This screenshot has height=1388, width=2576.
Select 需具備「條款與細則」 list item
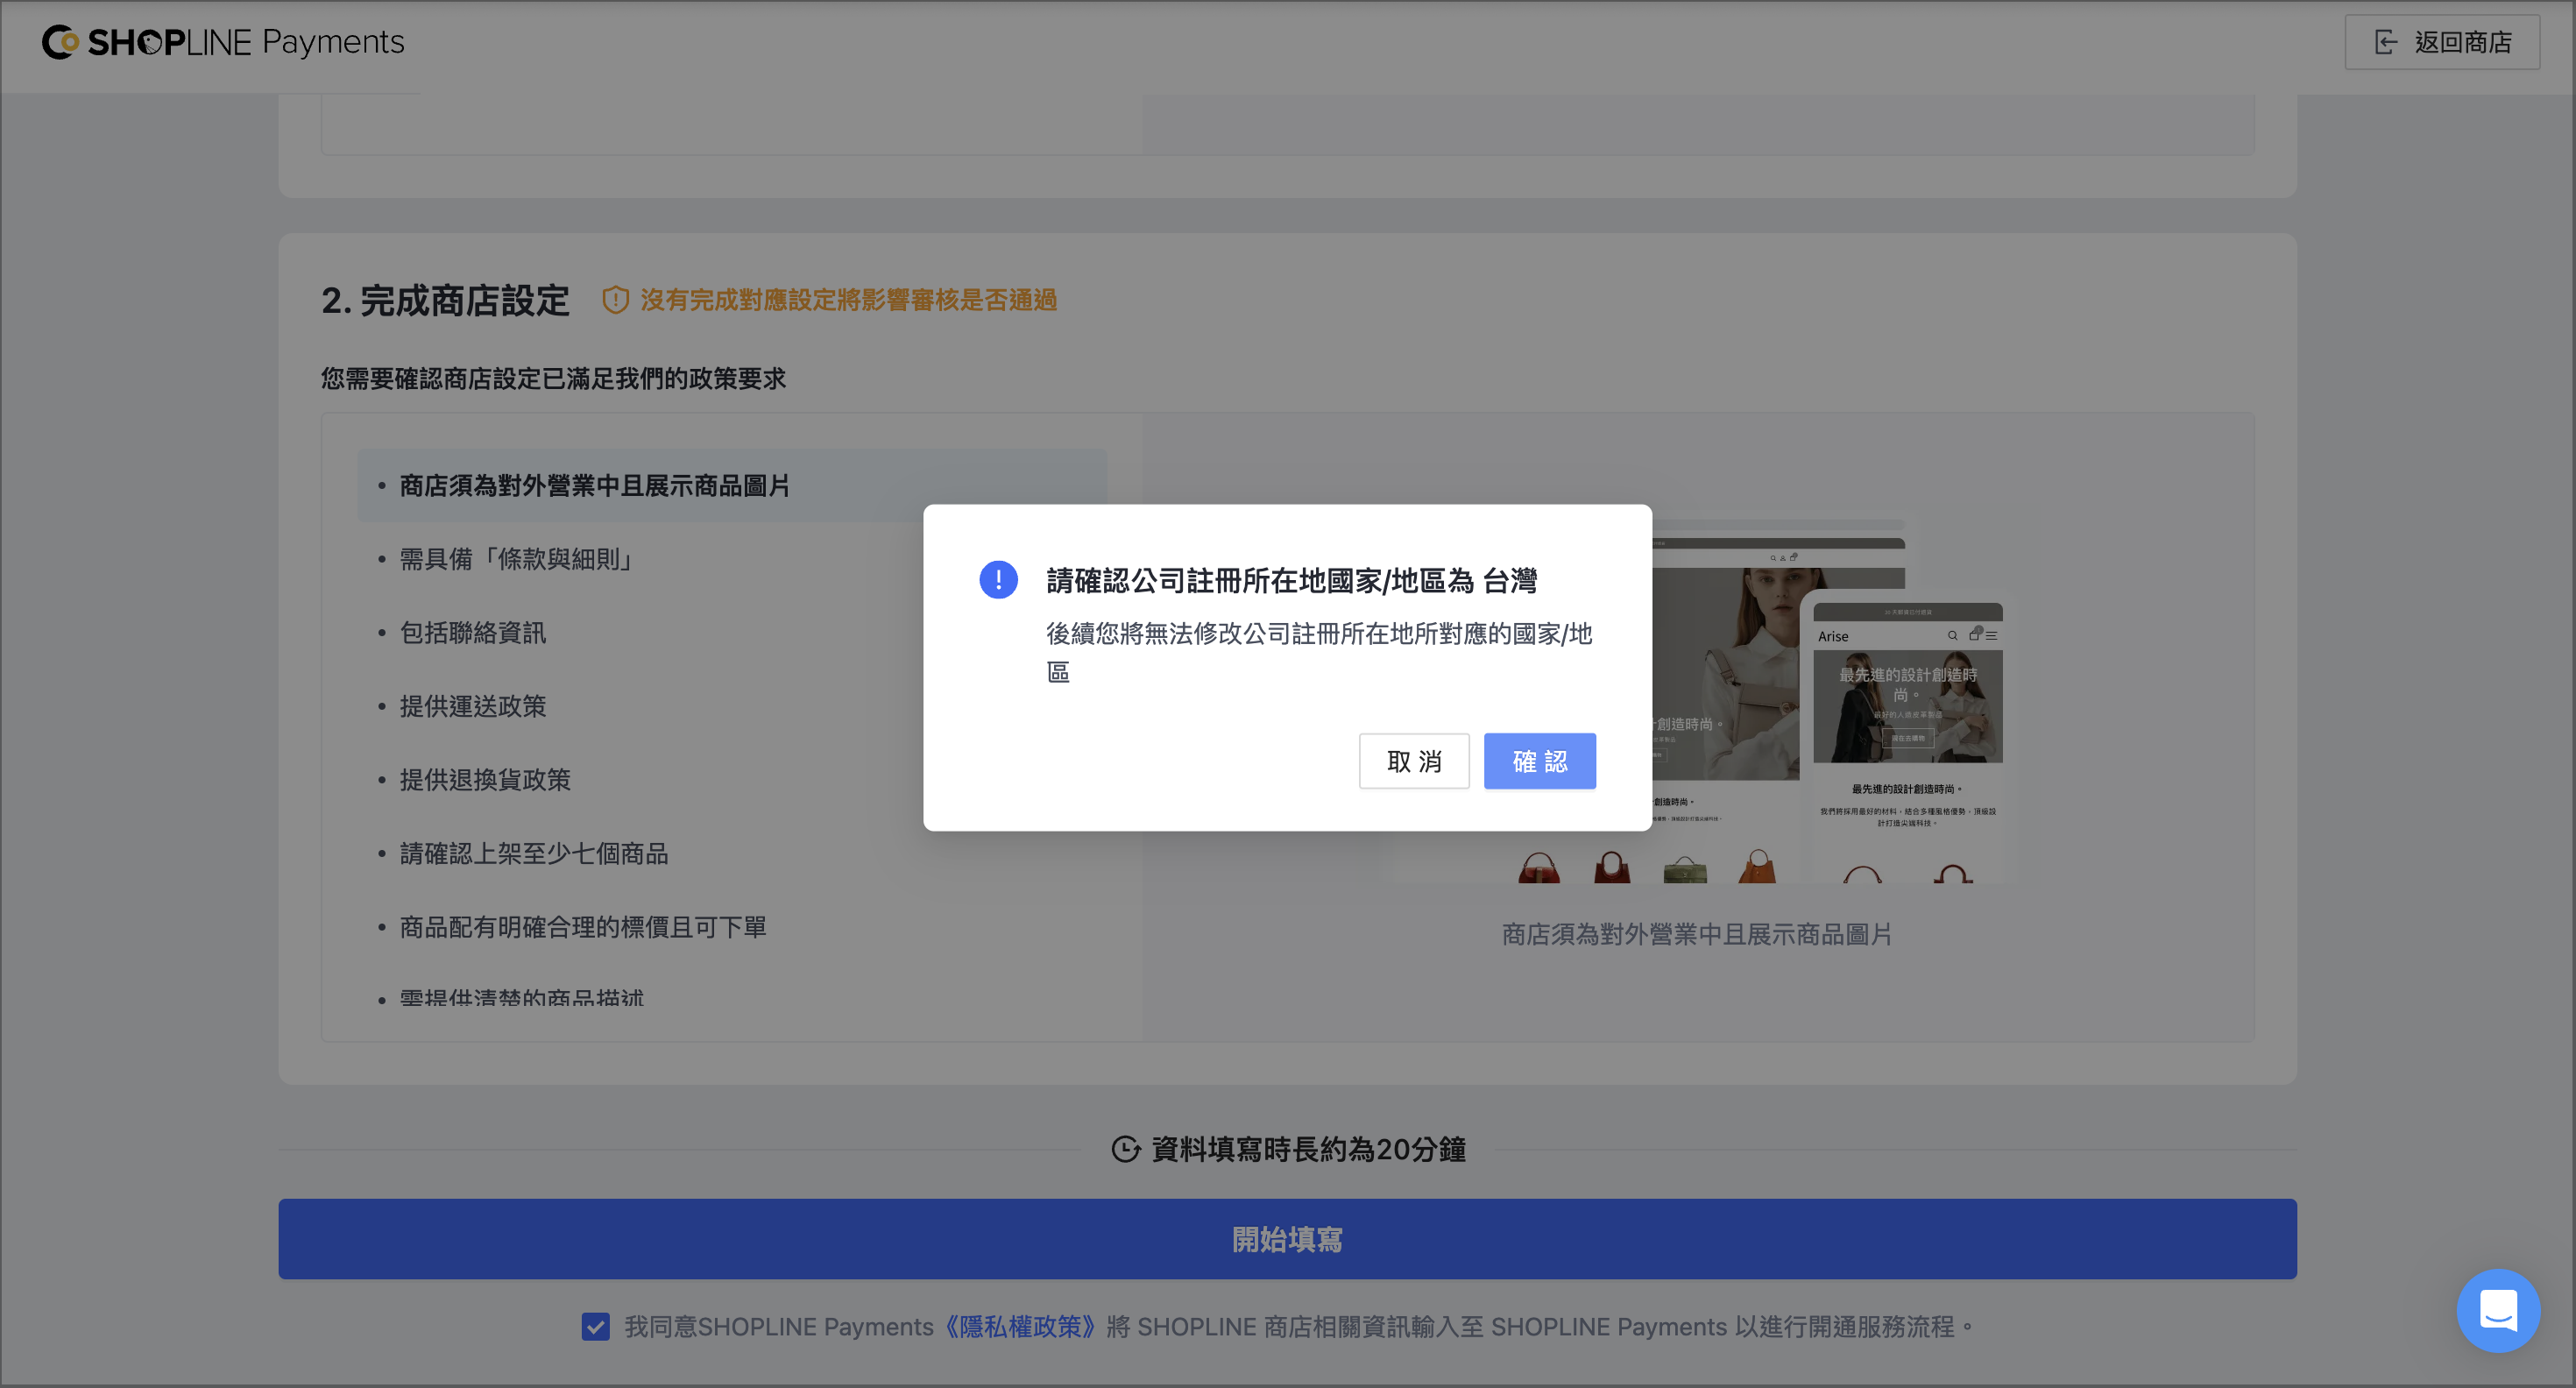tap(518, 559)
